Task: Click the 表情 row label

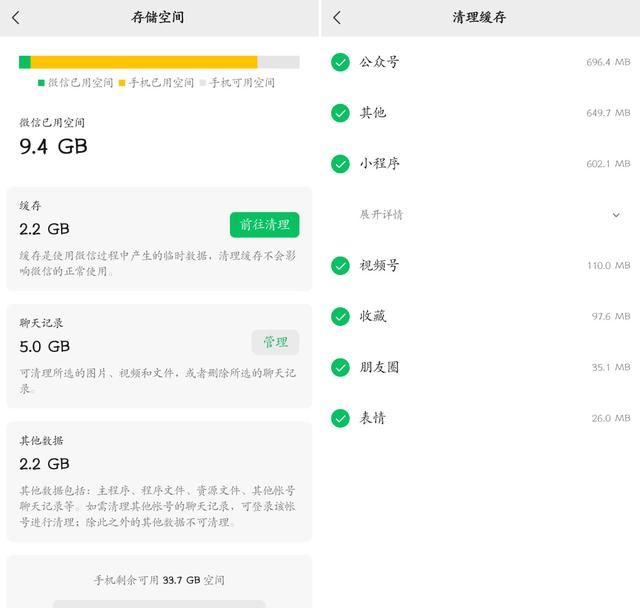Action: pyautogui.click(x=373, y=418)
